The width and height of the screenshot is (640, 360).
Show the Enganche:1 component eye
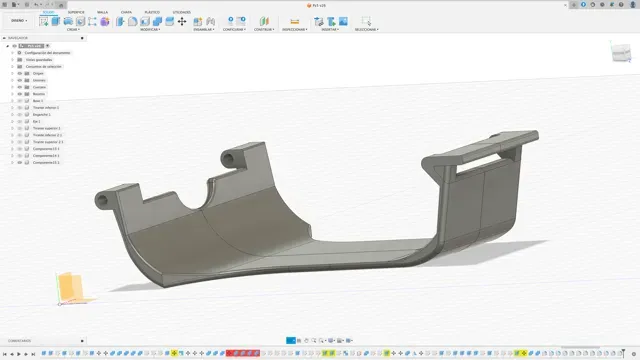coord(20,115)
